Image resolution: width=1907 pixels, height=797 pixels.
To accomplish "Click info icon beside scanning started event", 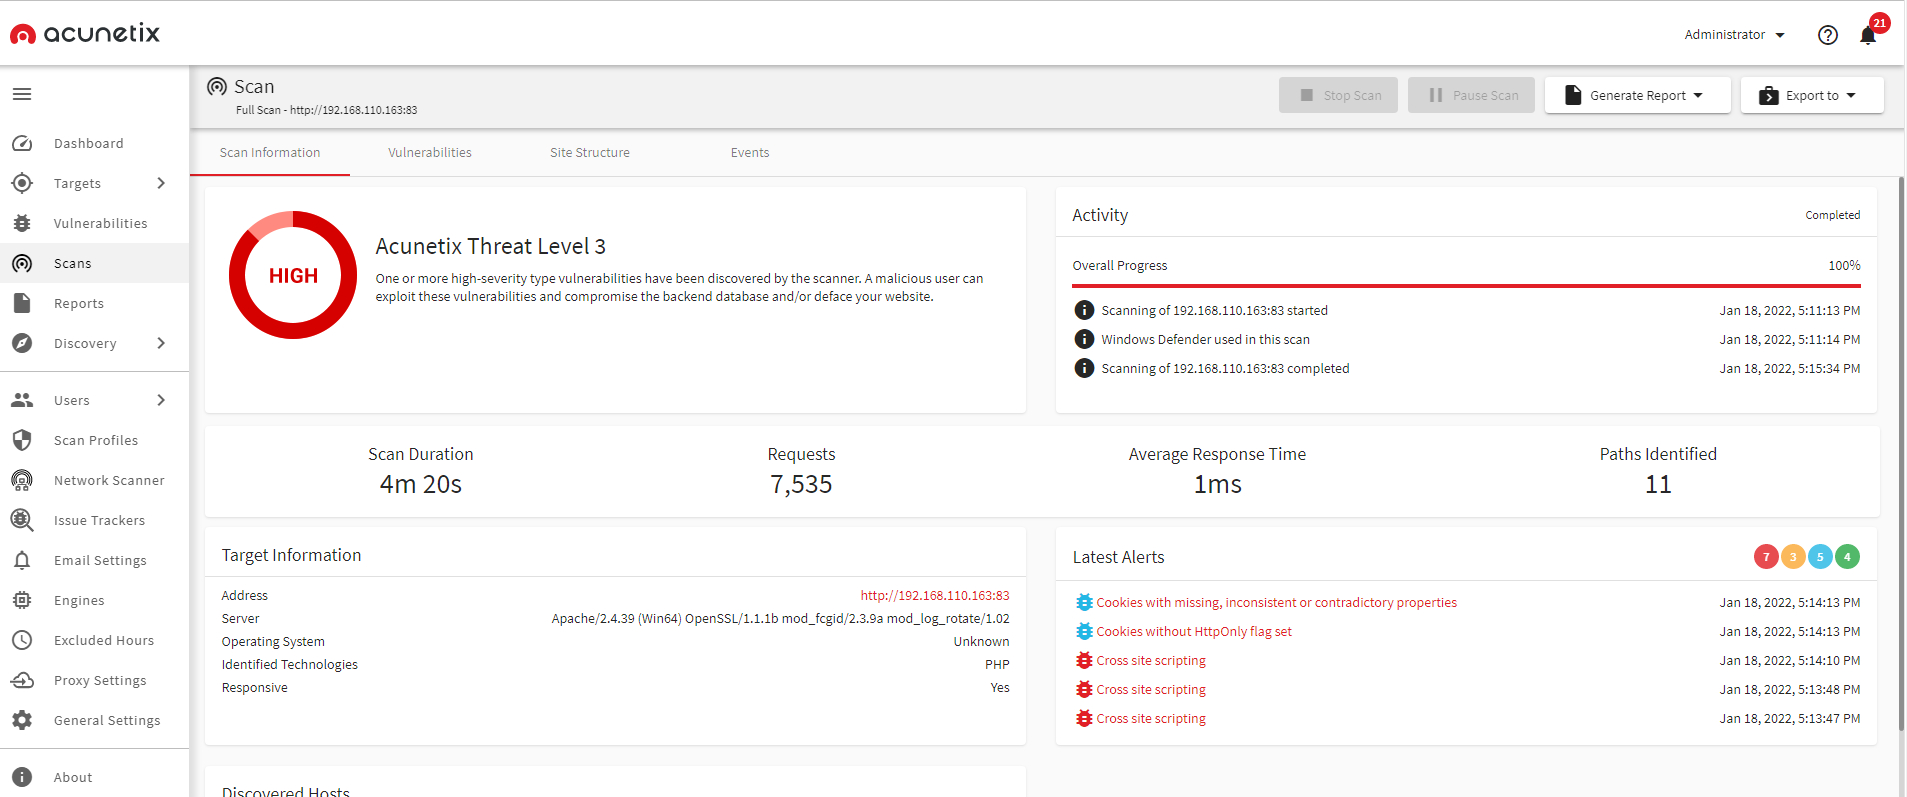I will (x=1084, y=310).
